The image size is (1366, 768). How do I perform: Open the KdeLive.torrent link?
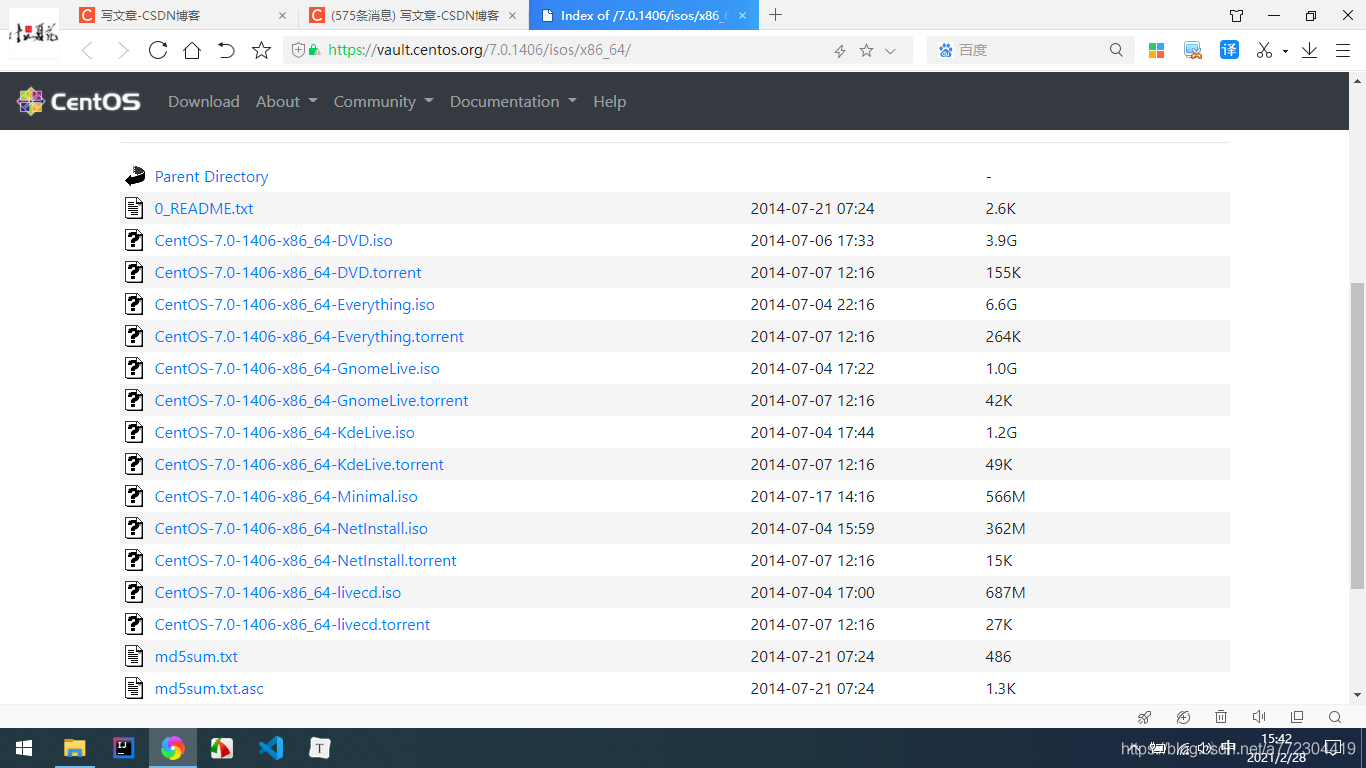tap(299, 464)
